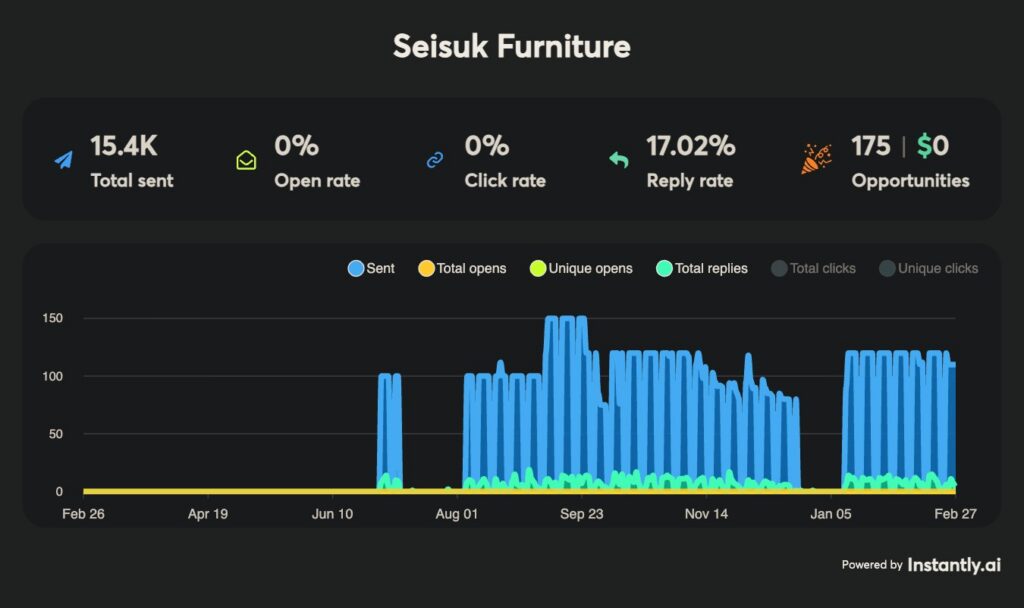Toggle the Sent series in legend

(x=371, y=268)
